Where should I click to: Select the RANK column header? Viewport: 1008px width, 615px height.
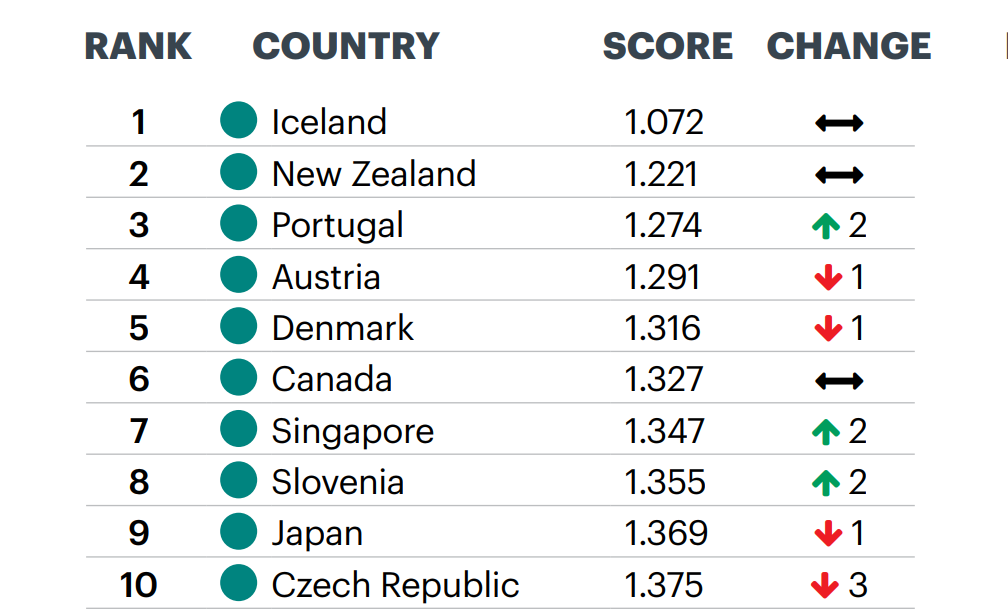(x=138, y=46)
